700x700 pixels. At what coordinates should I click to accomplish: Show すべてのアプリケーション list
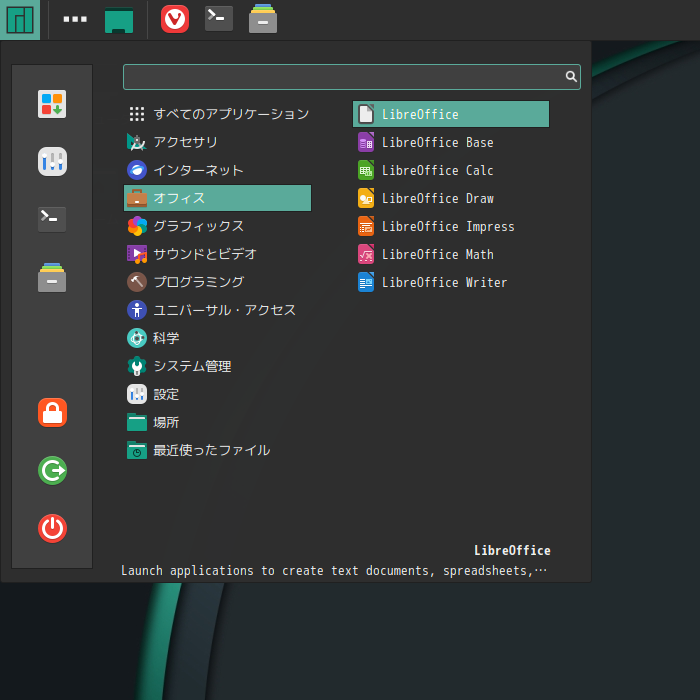click(x=230, y=114)
